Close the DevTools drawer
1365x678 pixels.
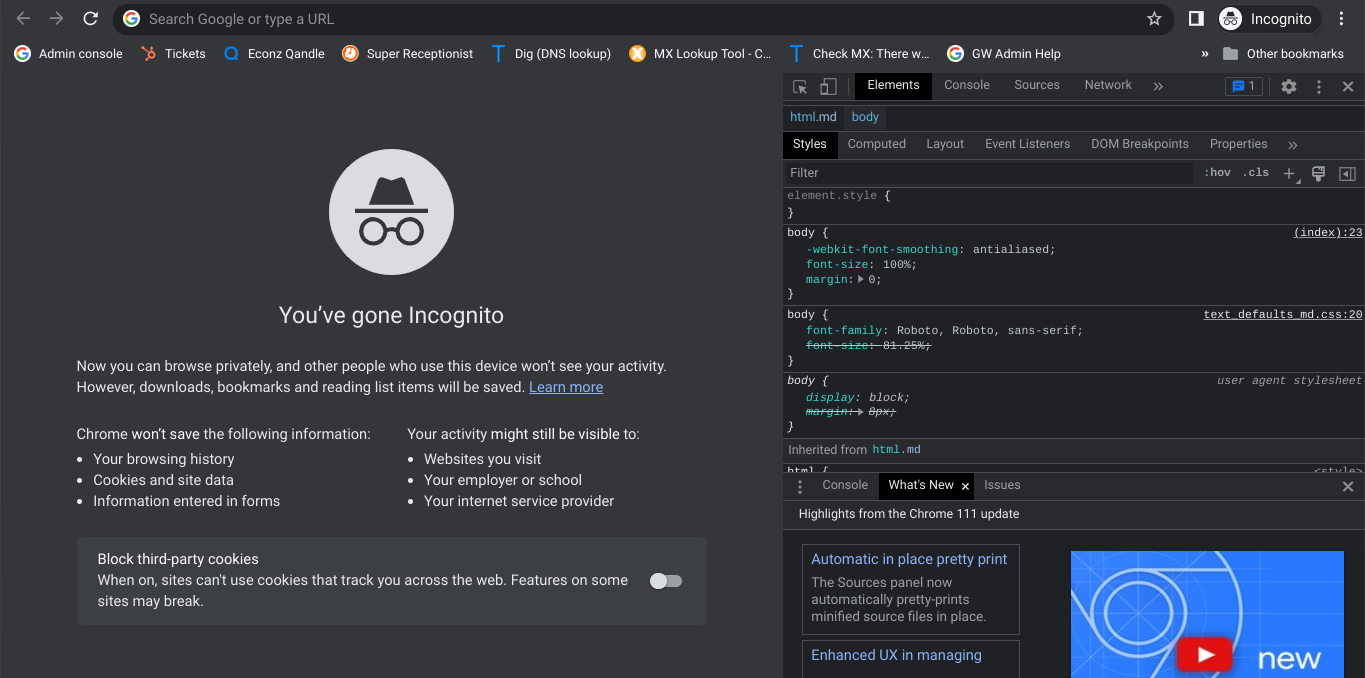1348,487
